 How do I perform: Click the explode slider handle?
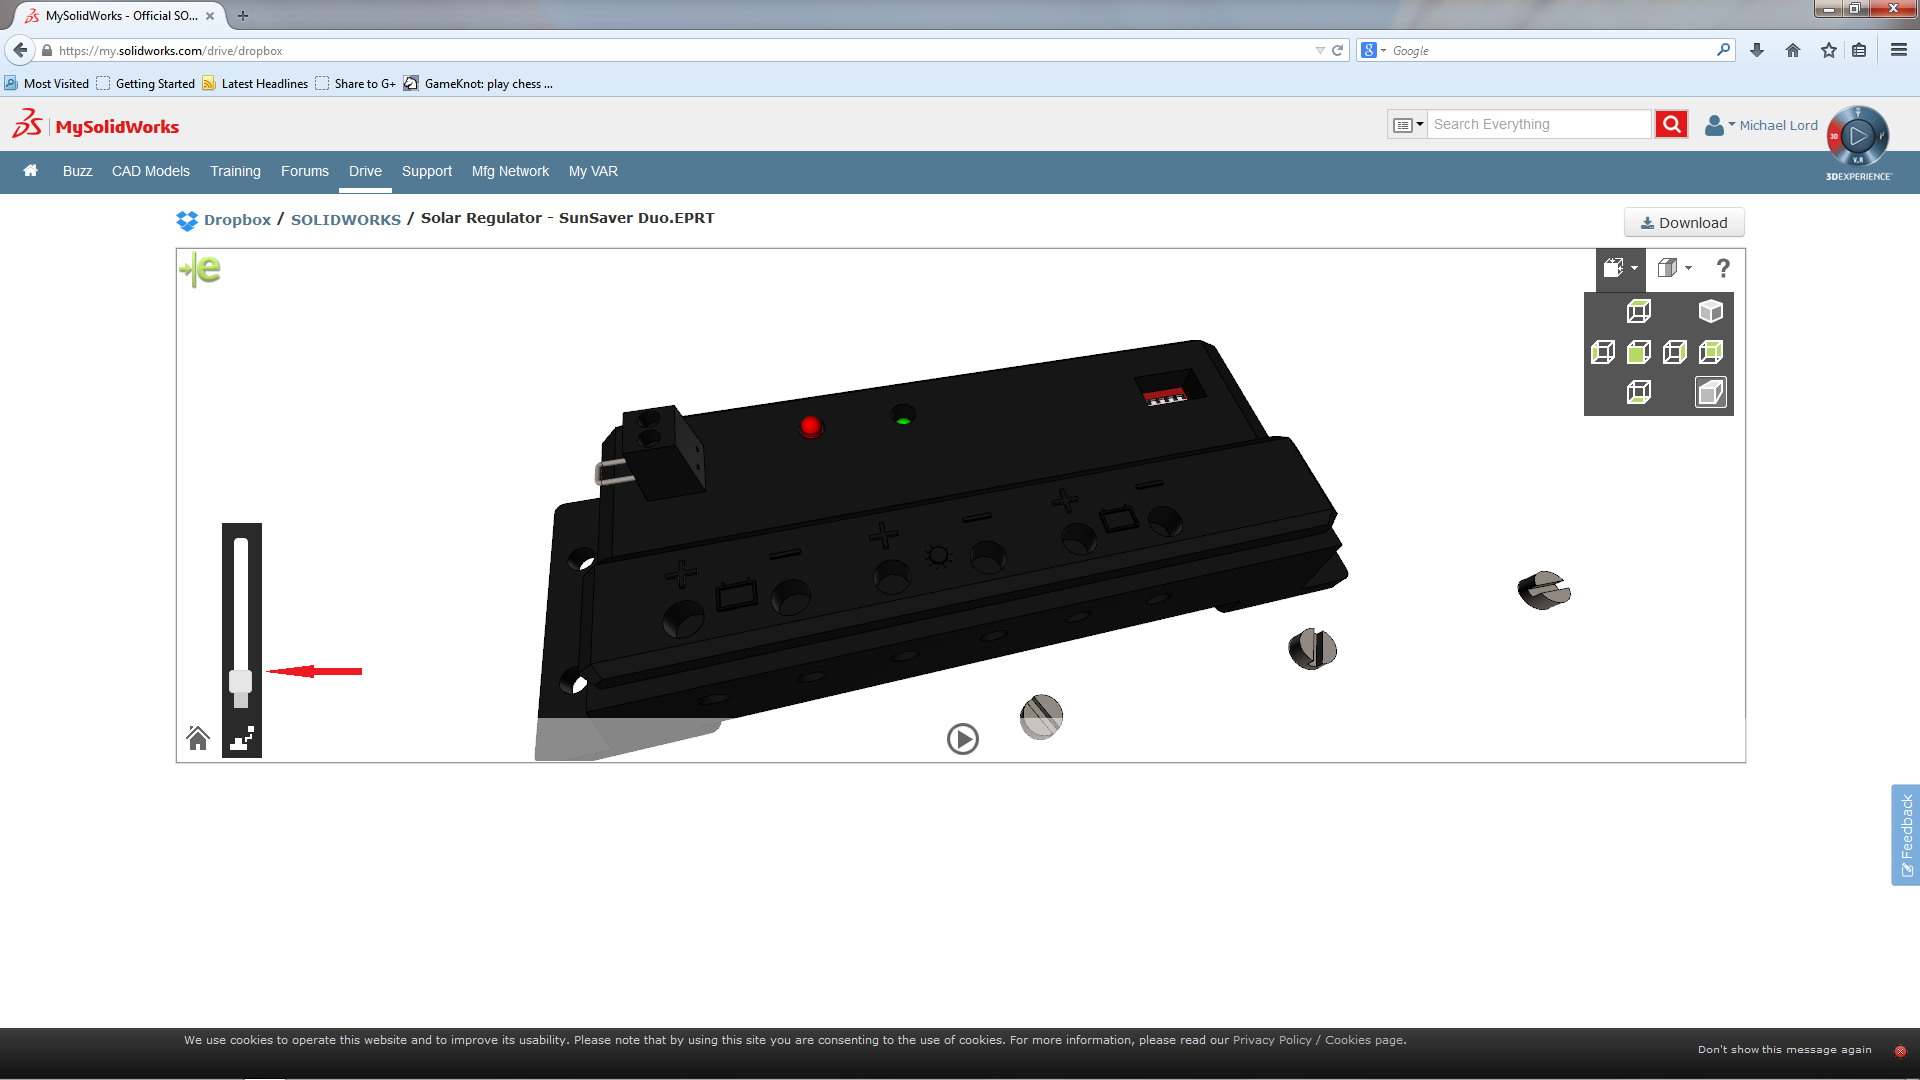click(x=240, y=682)
